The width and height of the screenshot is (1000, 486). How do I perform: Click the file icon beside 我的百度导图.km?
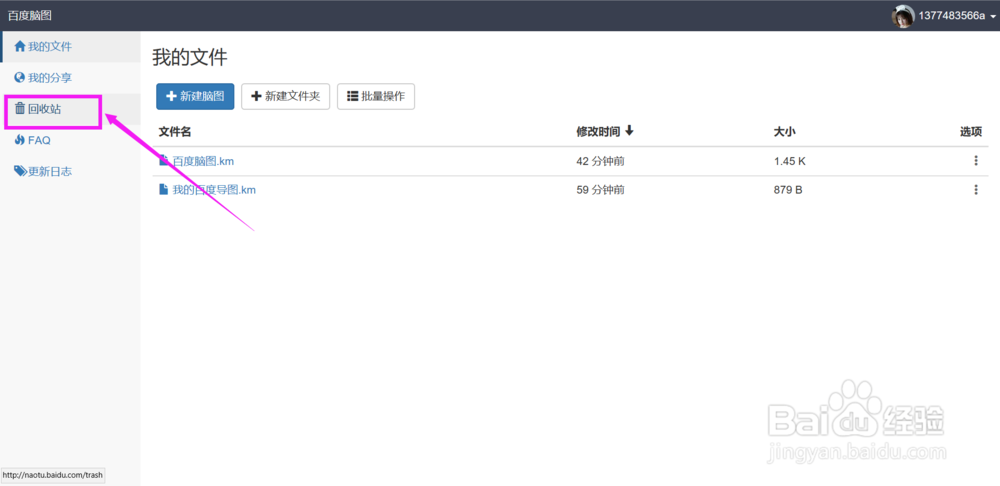[163, 189]
